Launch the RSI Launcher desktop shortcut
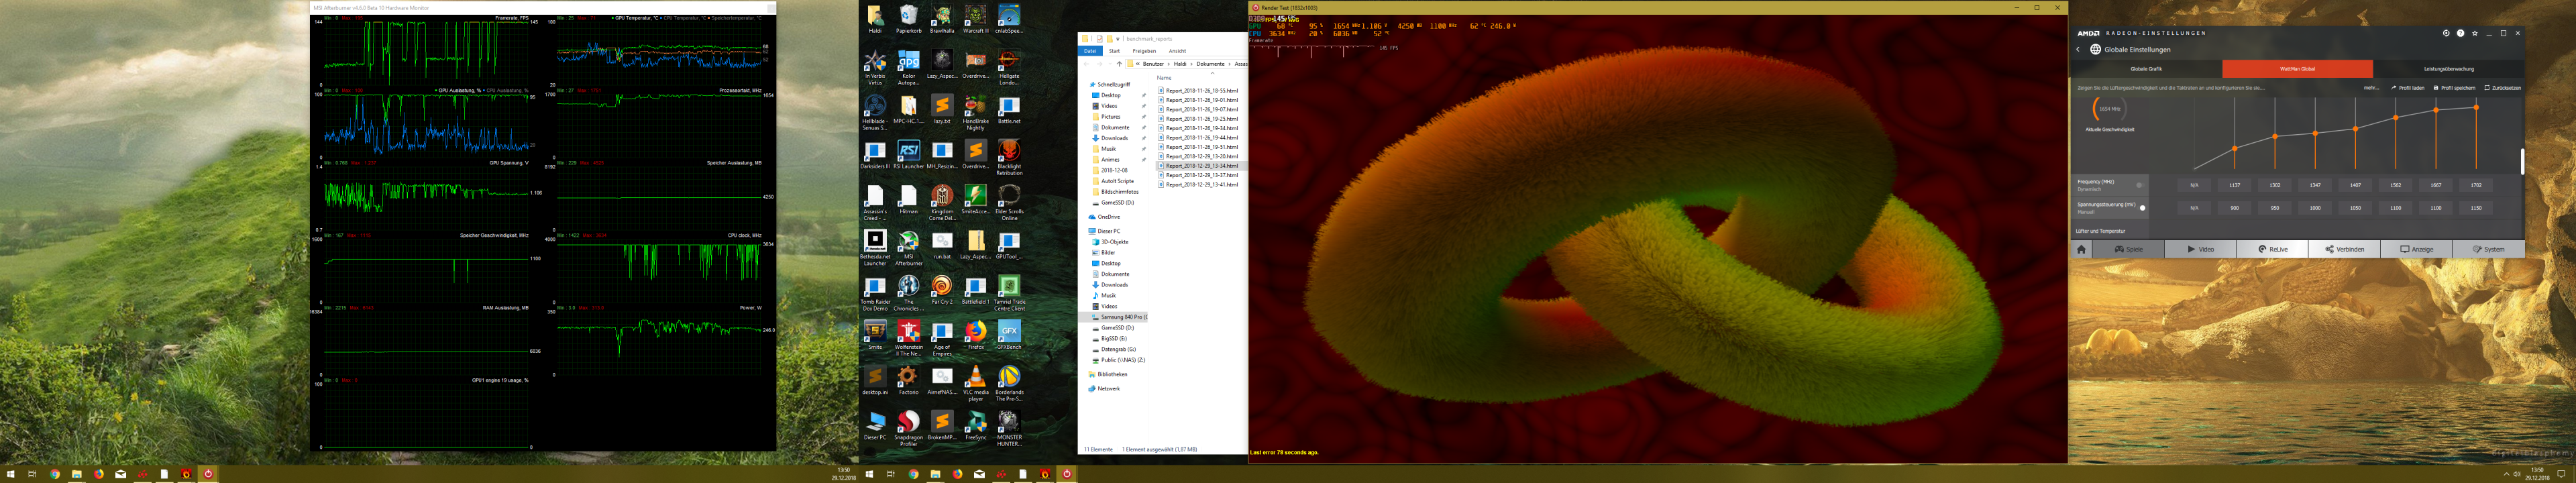This screenshot has height=483, width=2576. click(x=908, y=155)
